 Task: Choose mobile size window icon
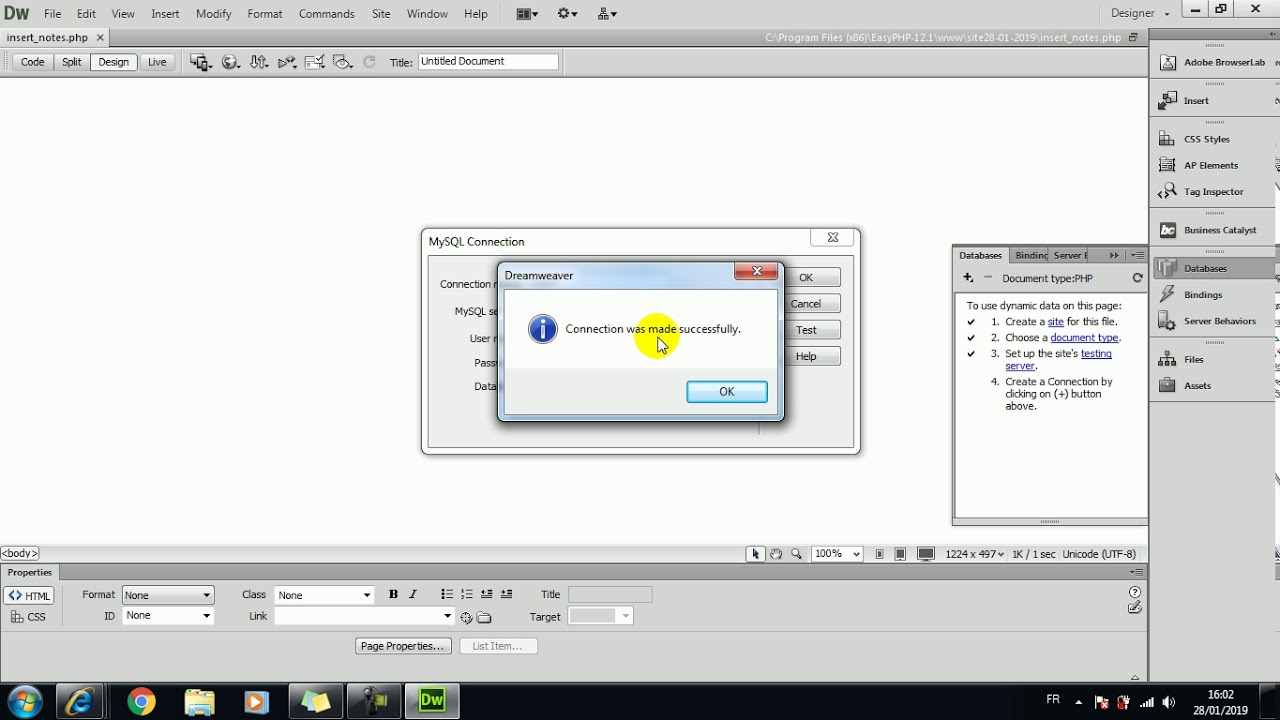pos(880,554)
